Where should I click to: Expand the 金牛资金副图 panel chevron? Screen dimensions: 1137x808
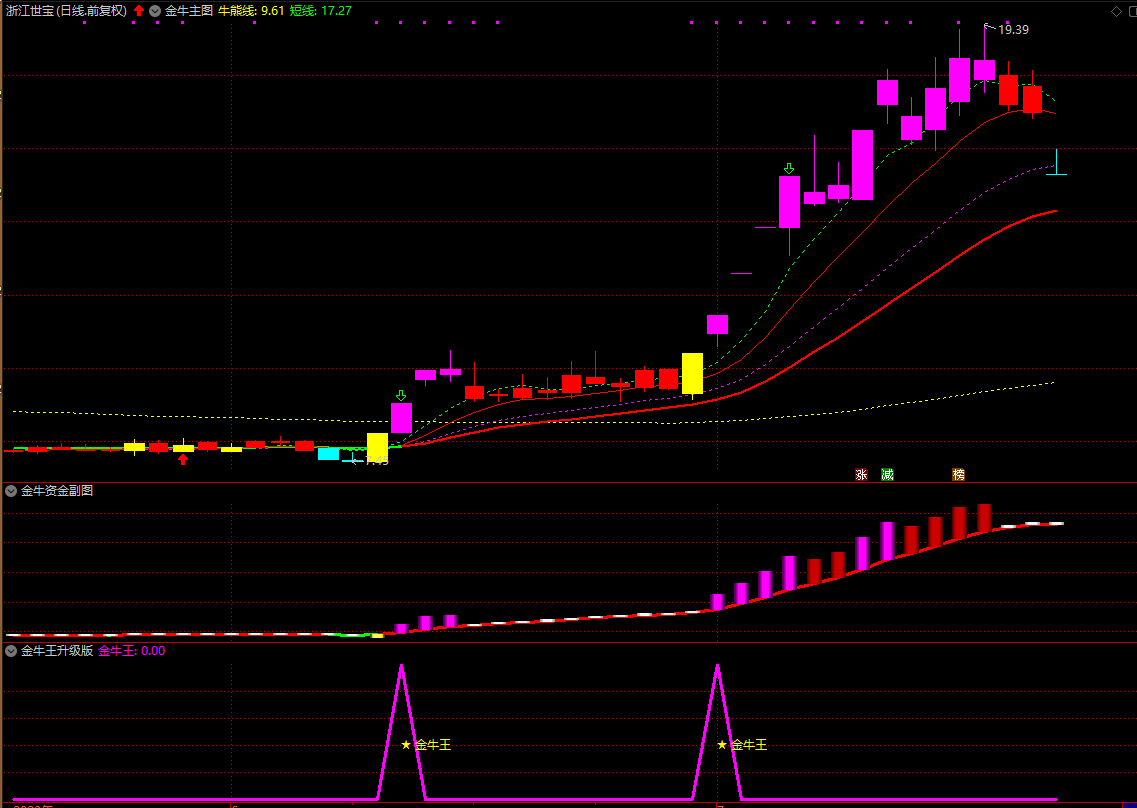click(x=11, y=491)
